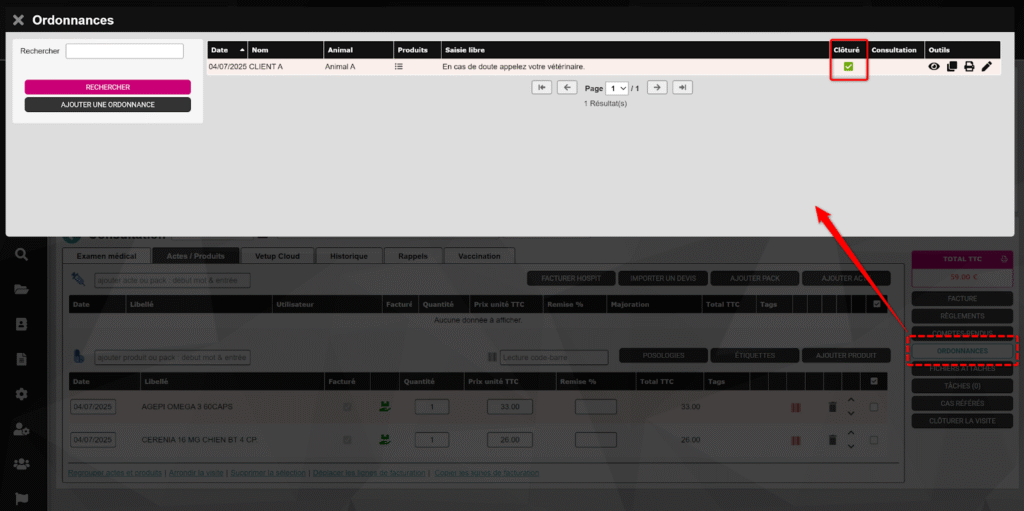This screenshot has height=511, width=1024.
Task: Edit the ordonnance with the pencil icon
Action: pyautogui.click(x=987, y=67)
